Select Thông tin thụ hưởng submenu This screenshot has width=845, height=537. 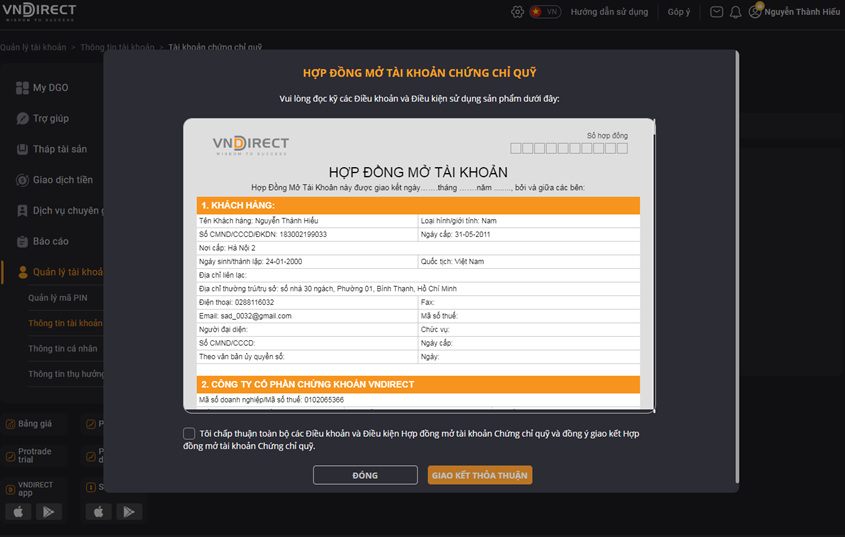click(66, 374)
